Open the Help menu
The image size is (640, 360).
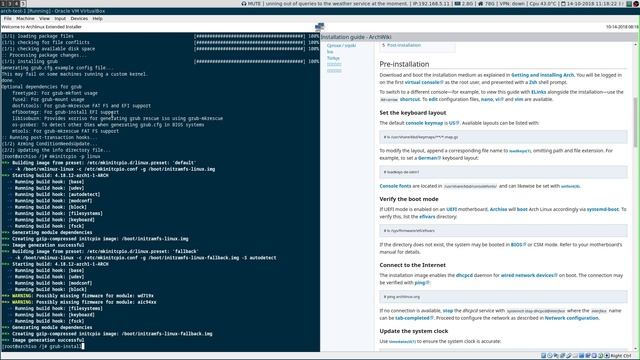point(98,18)
